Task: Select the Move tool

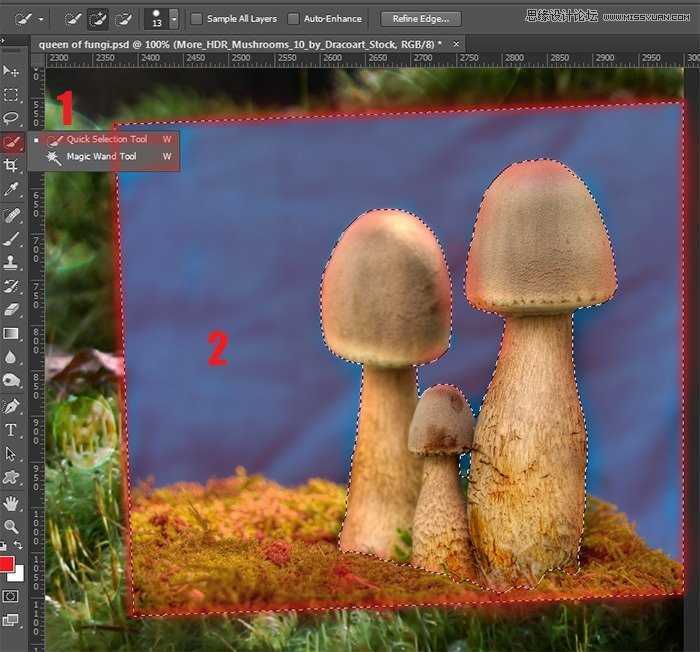Action: pyautogui.click(x=11, y=71)
